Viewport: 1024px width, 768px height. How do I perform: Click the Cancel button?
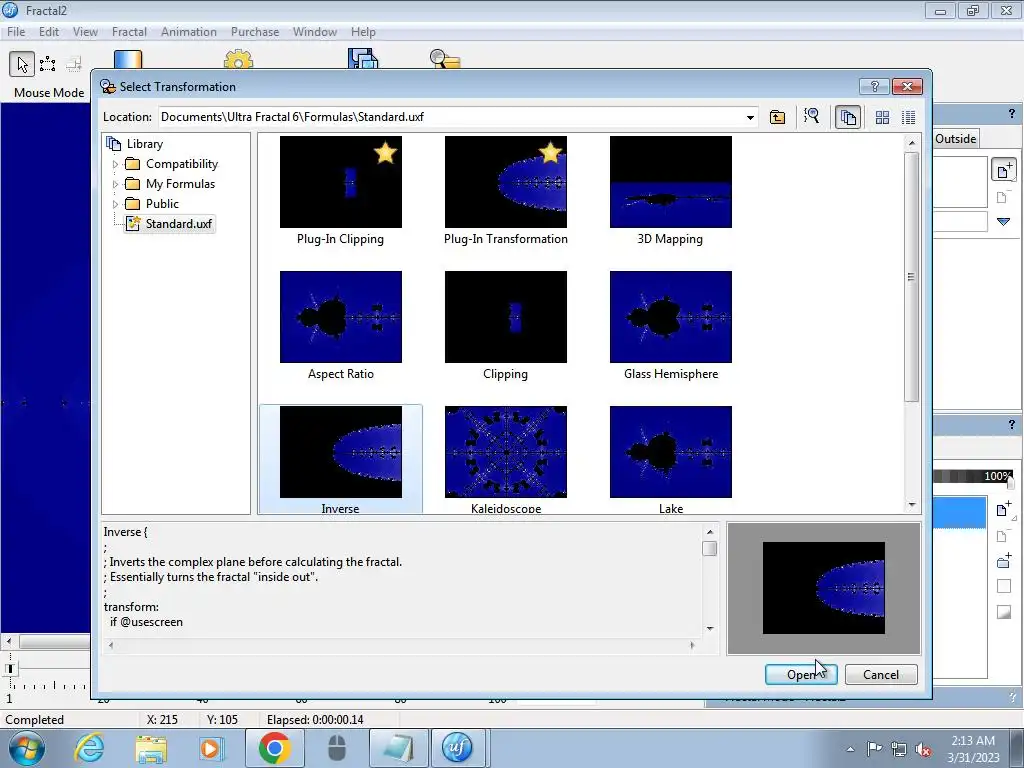pos(881,675)
